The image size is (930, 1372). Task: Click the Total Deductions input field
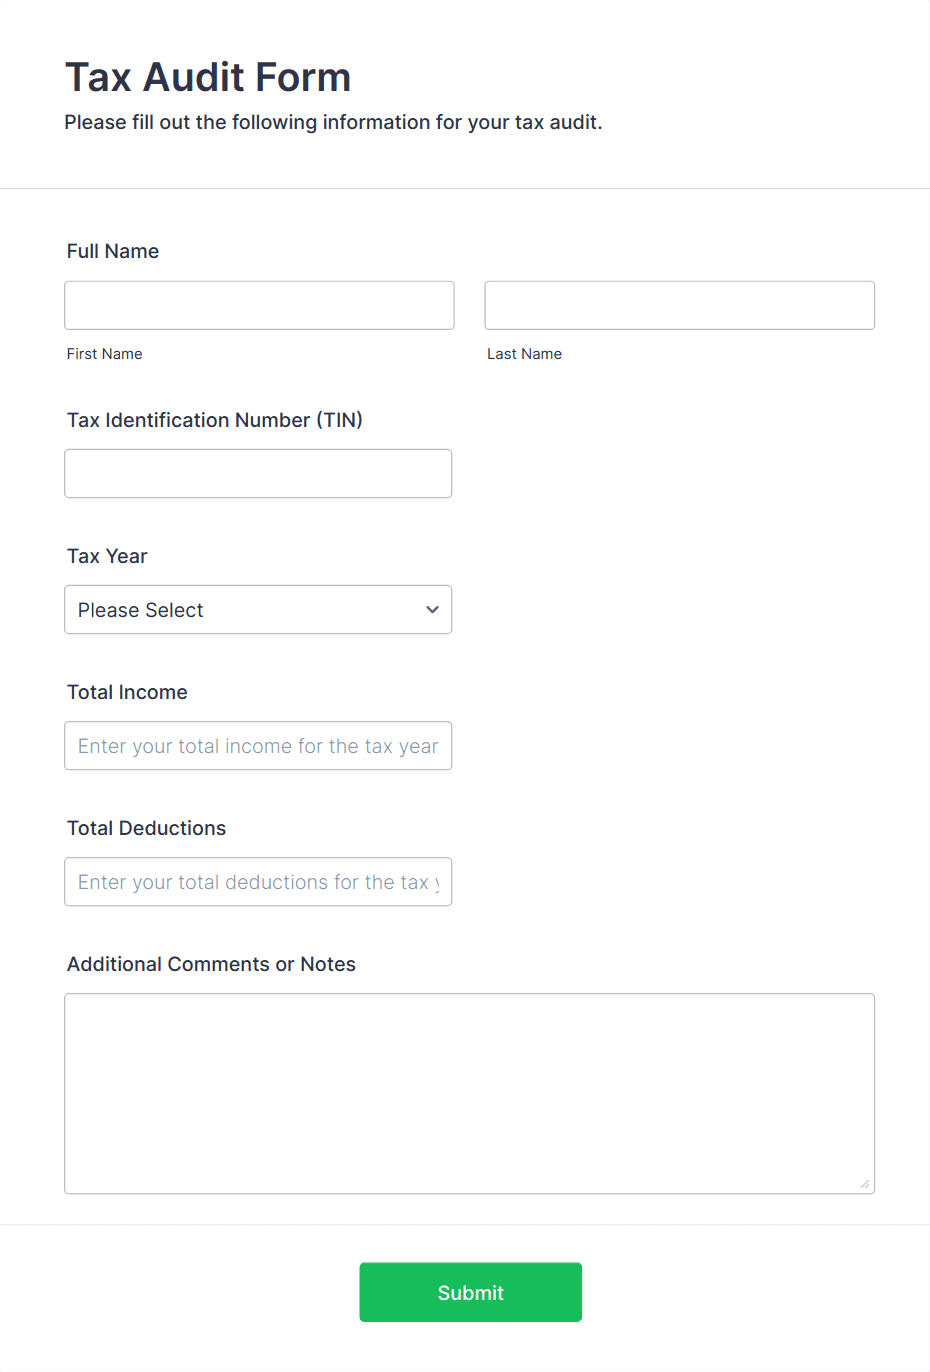[x=258, y=882]
